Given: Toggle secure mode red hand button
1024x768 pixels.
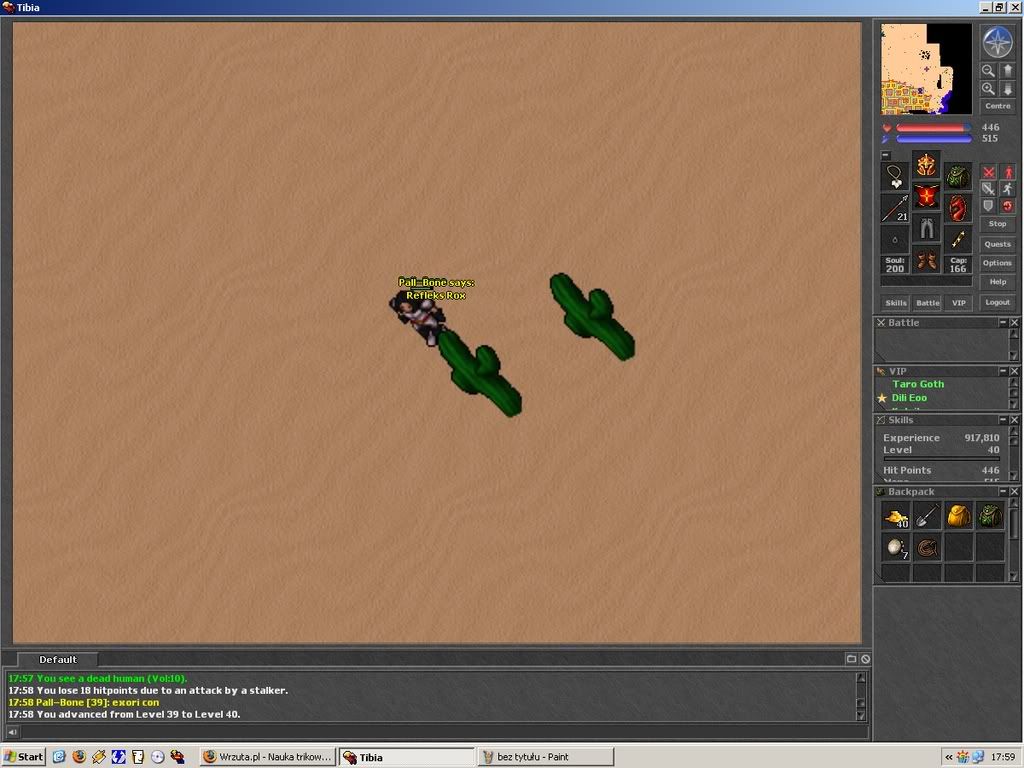Looking at the screenshot, I should [1008, 206].
